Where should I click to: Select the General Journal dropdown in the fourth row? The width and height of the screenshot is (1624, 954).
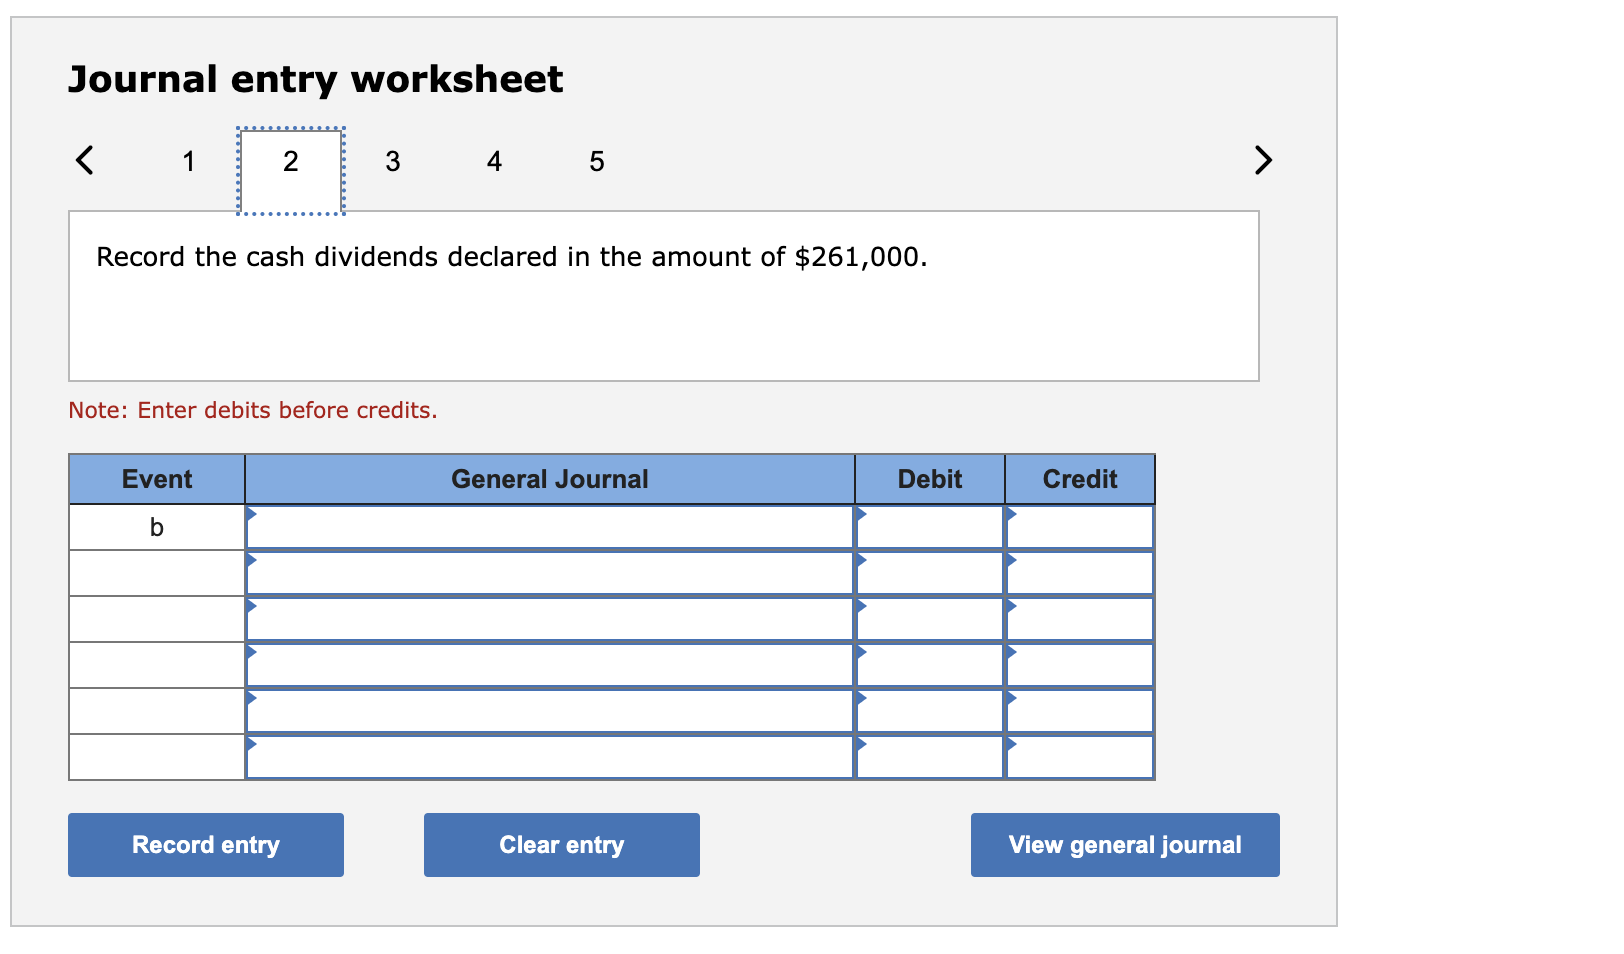click(550, 665)
